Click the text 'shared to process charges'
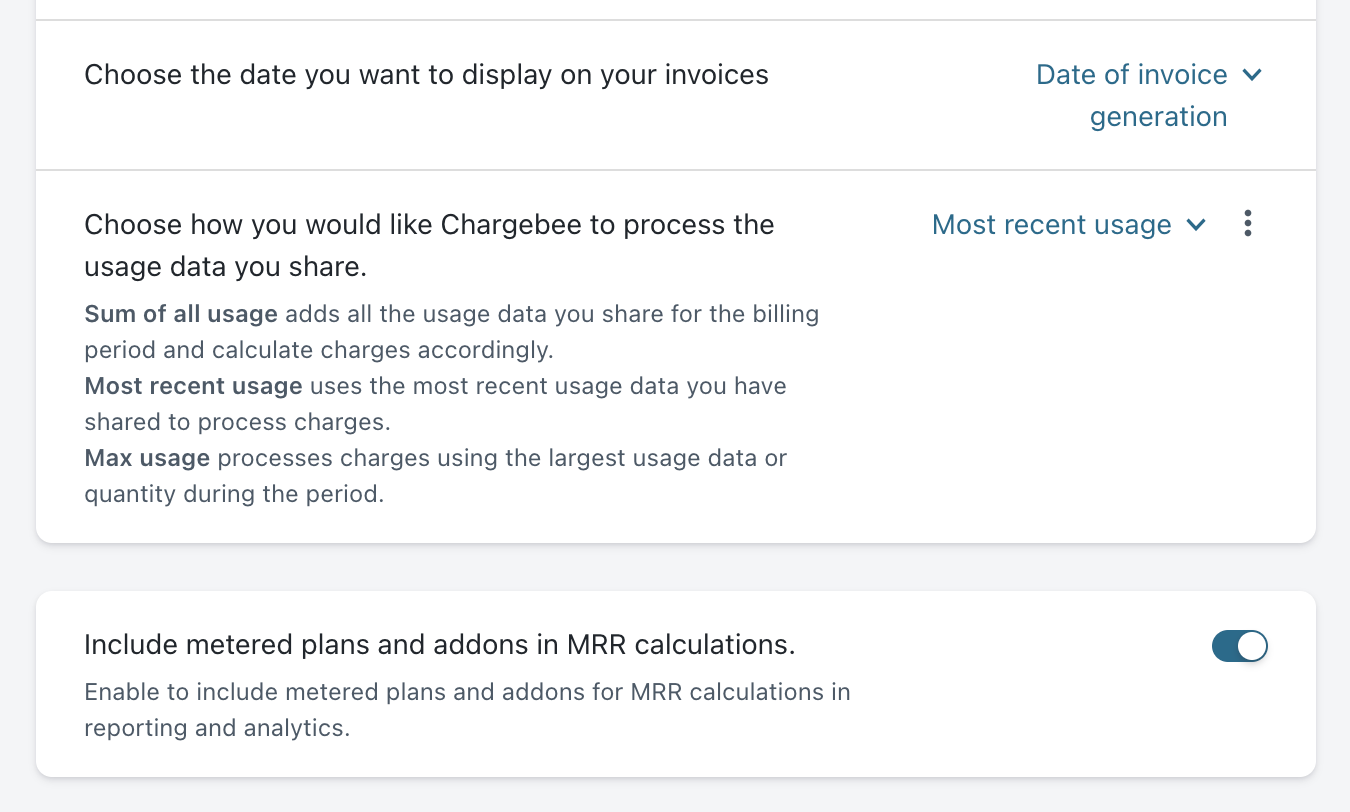 pos(237,422)
